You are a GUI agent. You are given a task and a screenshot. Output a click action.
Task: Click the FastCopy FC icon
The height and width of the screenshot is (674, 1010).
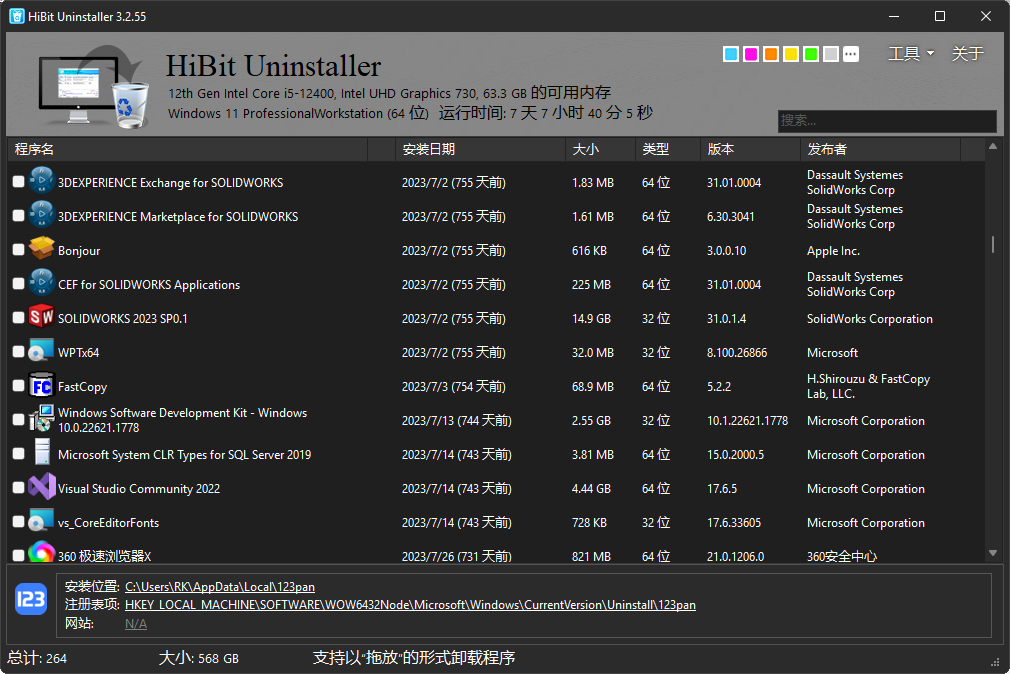coord(41,386)
